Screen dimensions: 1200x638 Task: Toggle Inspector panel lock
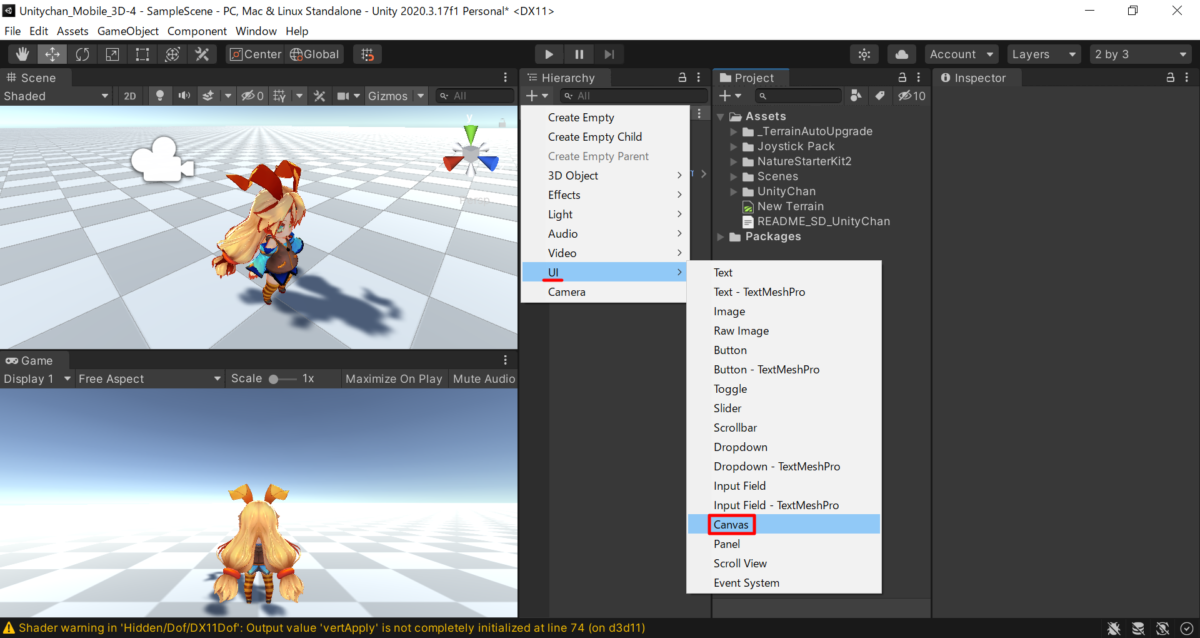click(1171, 77)
